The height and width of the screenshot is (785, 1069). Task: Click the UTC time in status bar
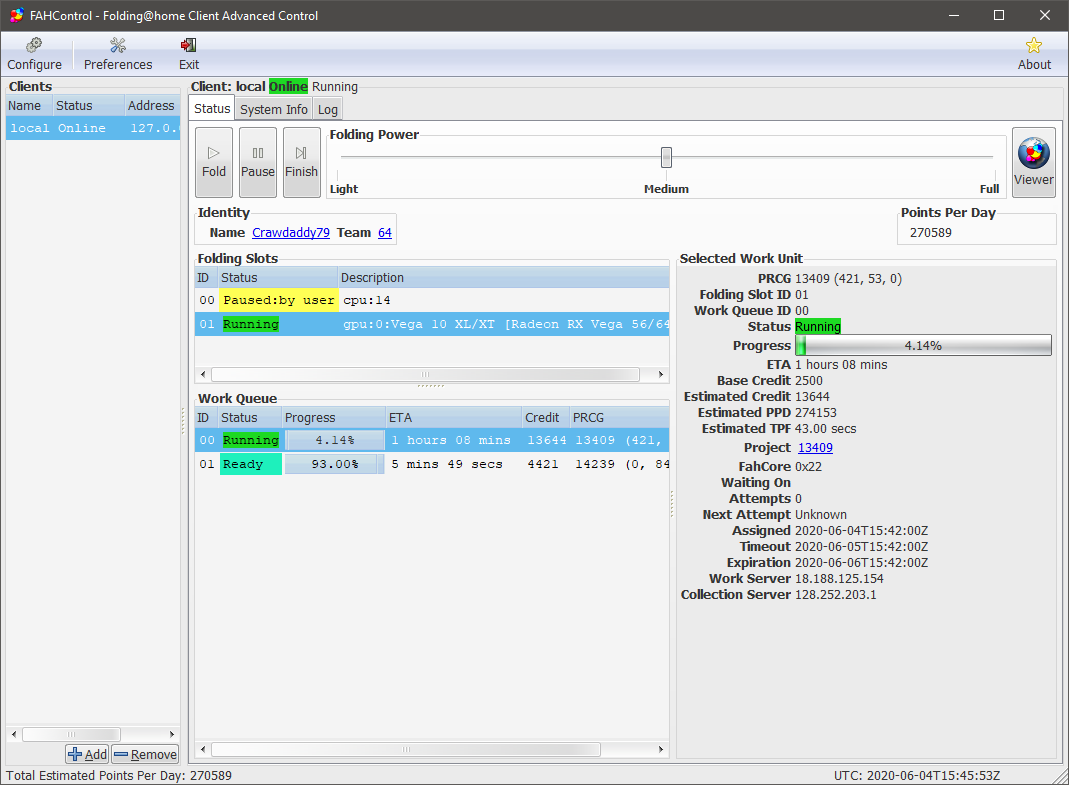click(x=917, y=775)
